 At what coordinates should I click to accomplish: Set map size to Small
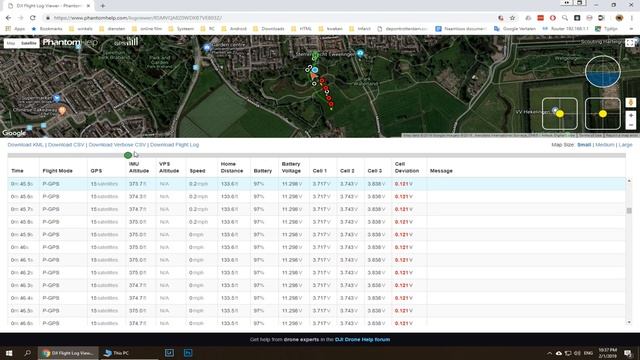pos(584,145)
